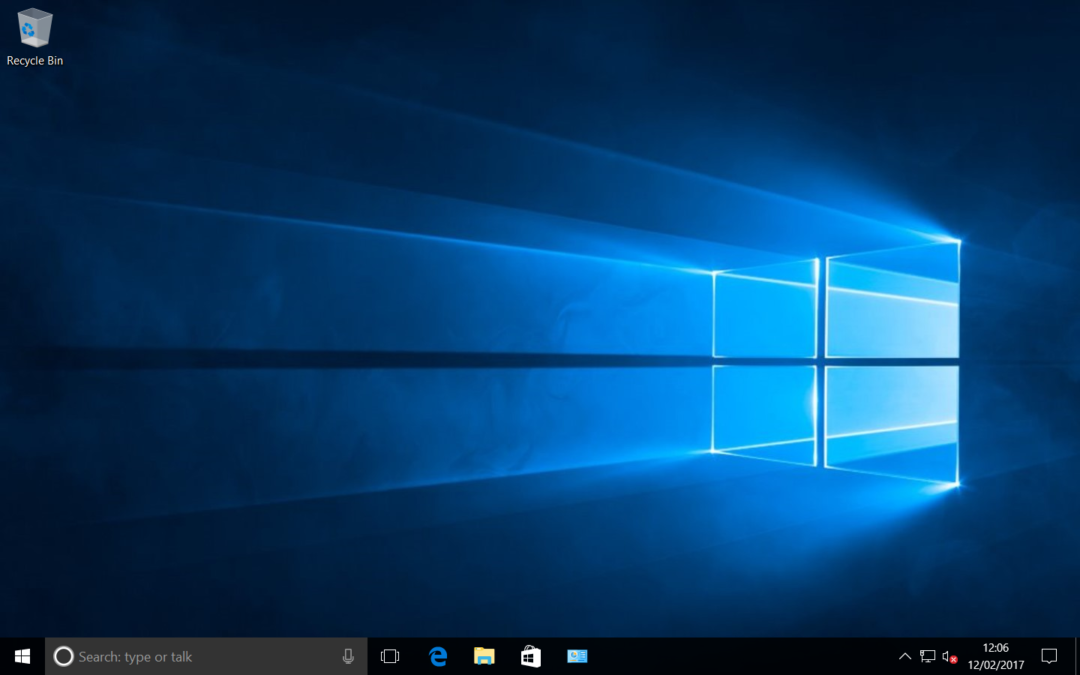This screenshot has height=675, width=1080.
Task: Launch Microsoft Edge from the taskbar
Action: 438,656
